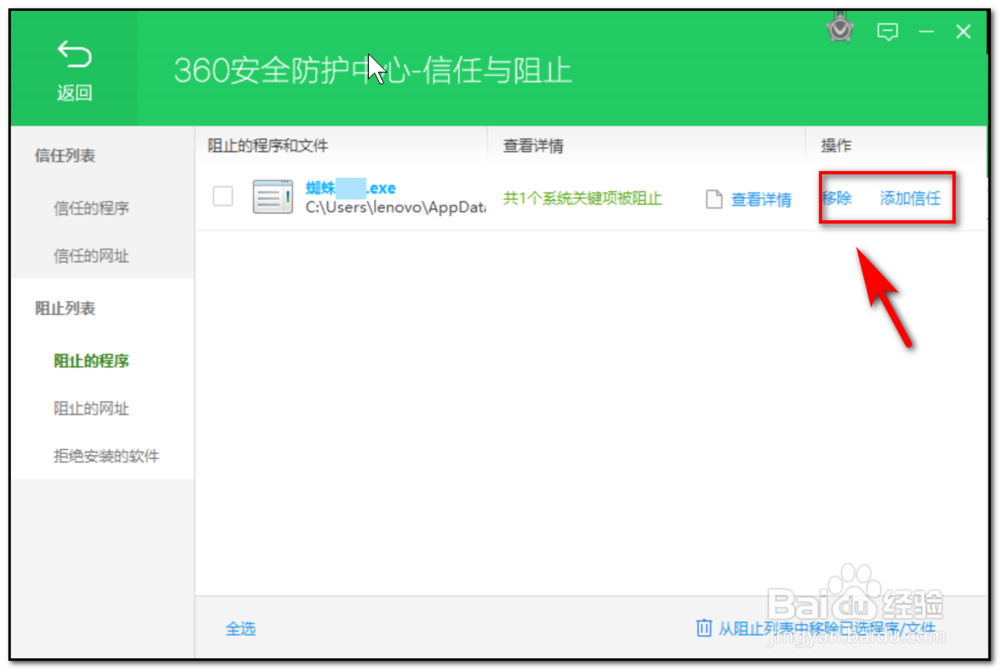
Task: Click the trash icon at the bottom bar
Action: [703, 627]
